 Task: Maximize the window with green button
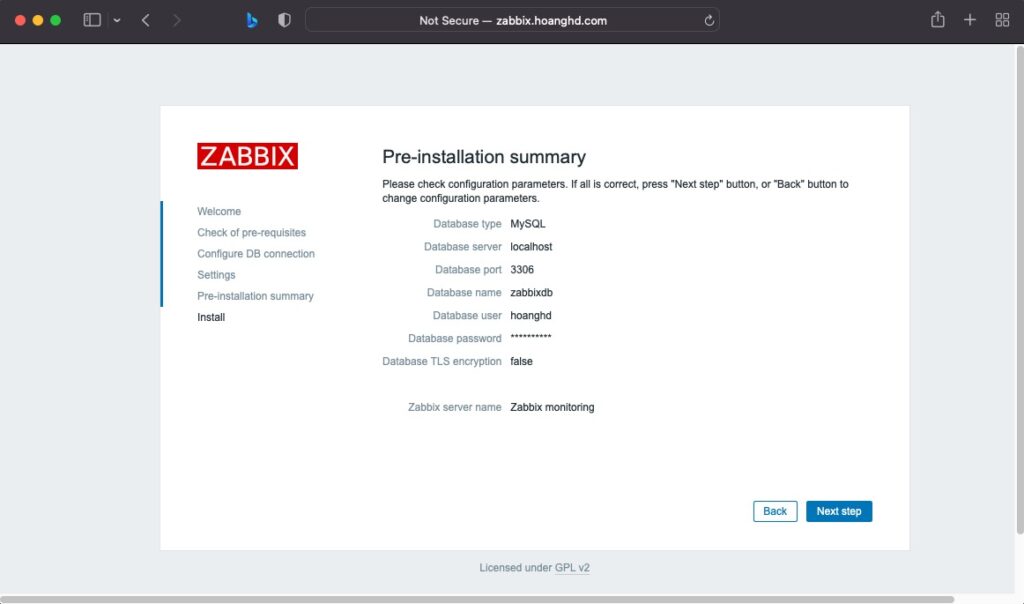pos(56,20)
